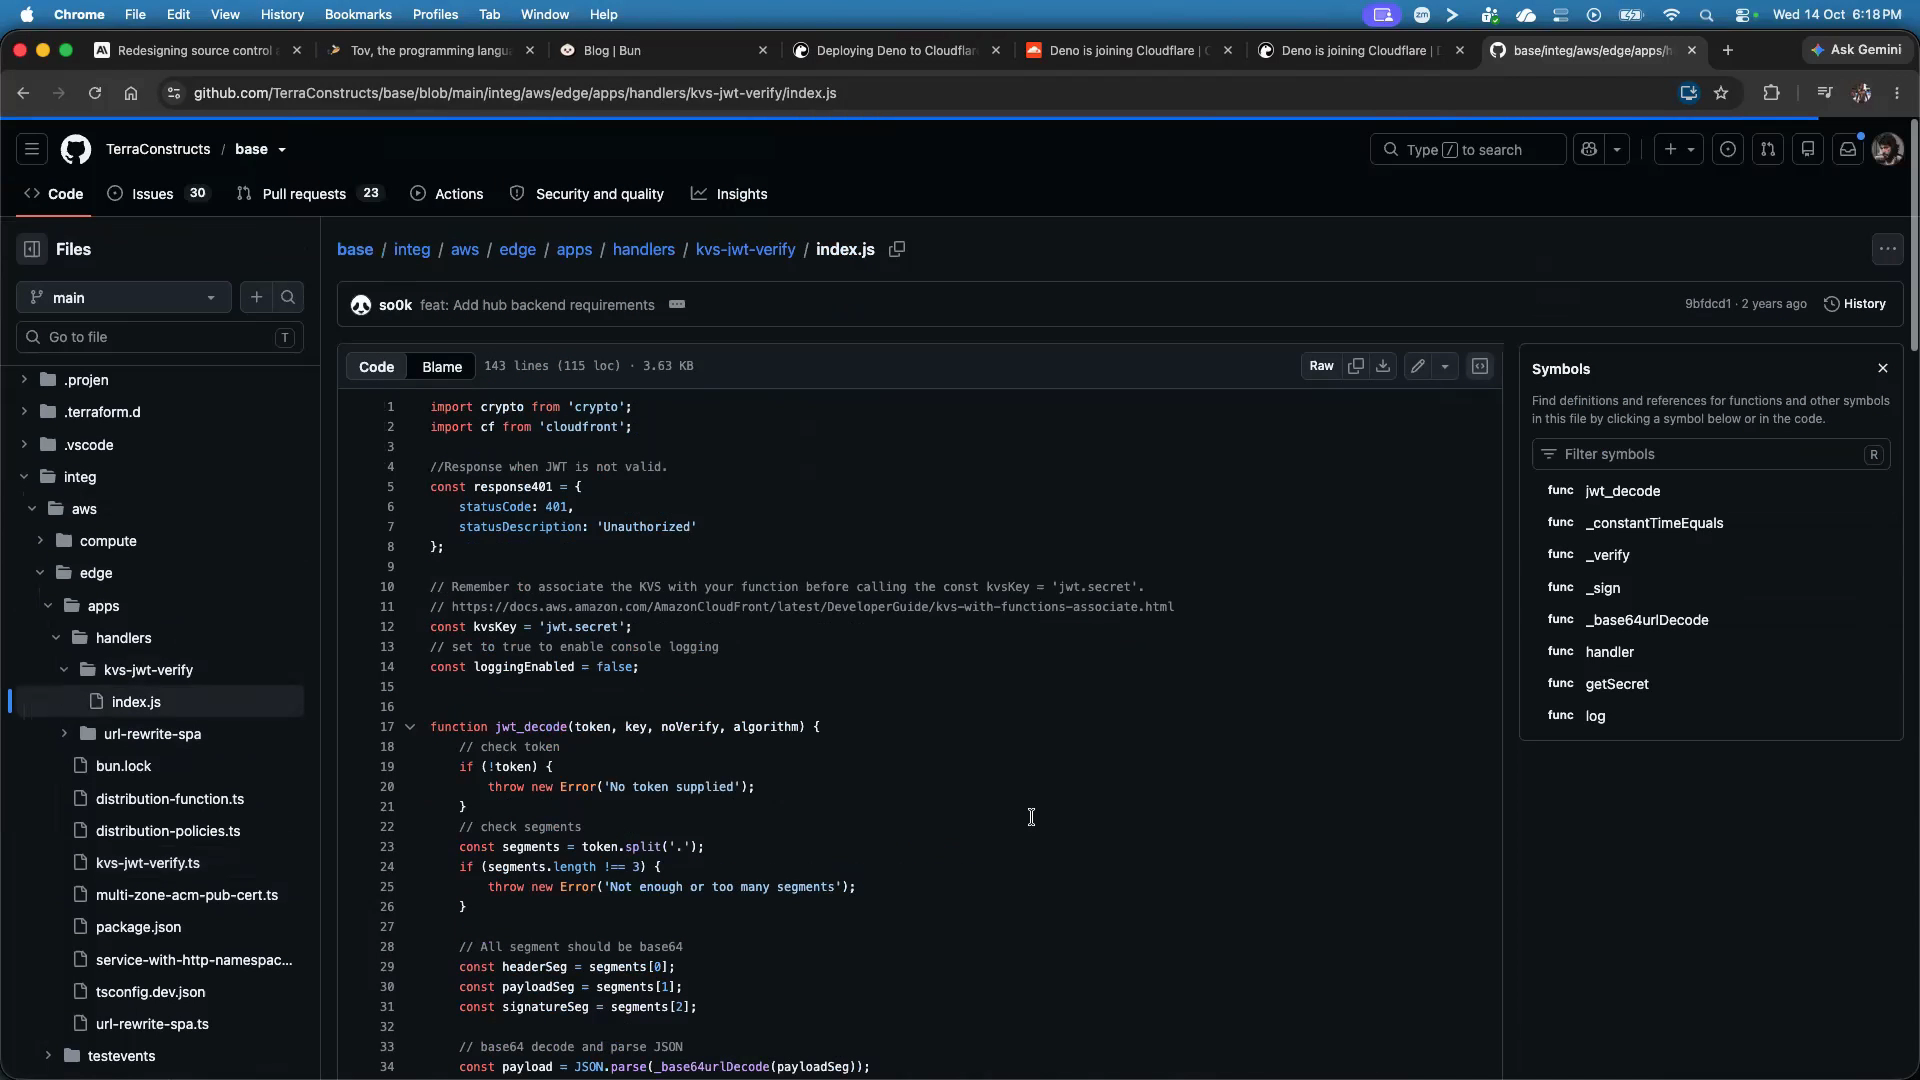
Task: Copy file path next to index.js
Action: coord(897,250)
